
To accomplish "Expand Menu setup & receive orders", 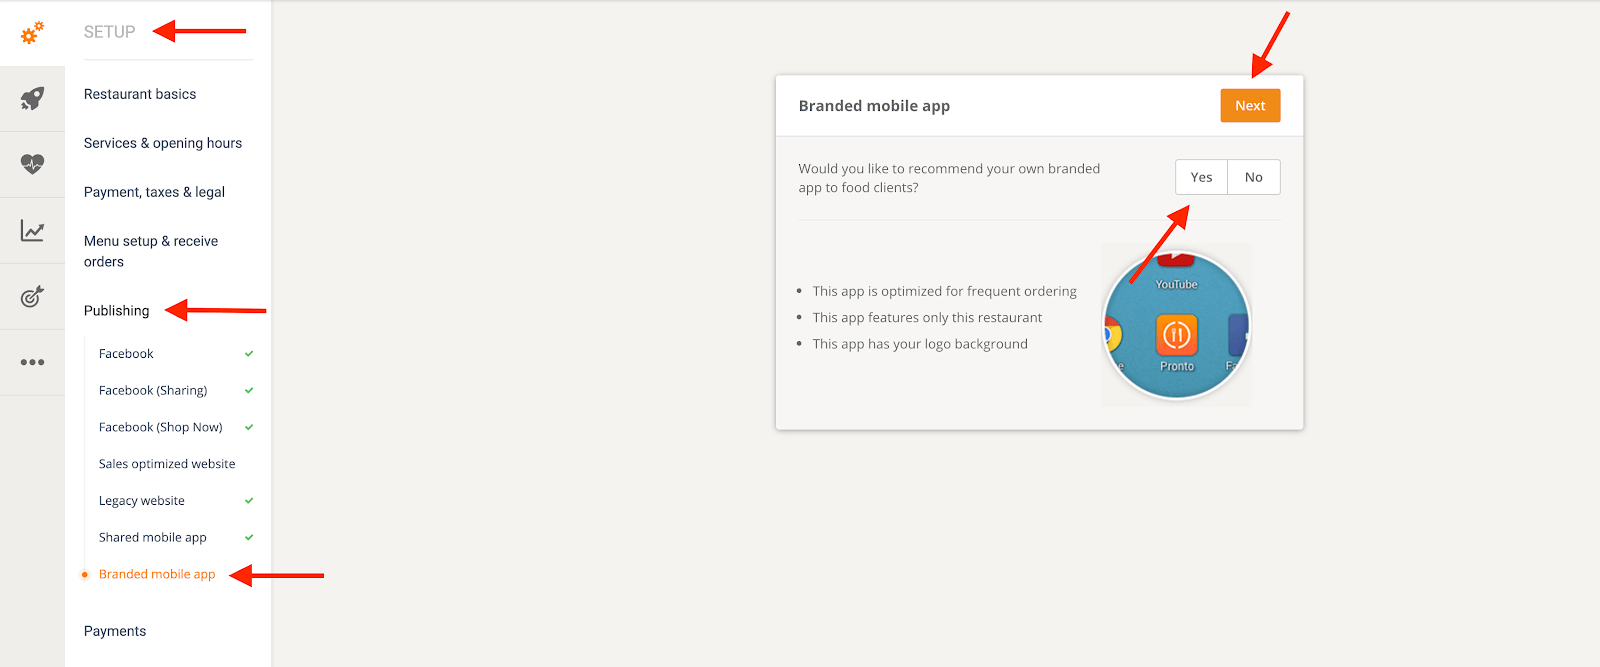I will (x=151, y=251).
